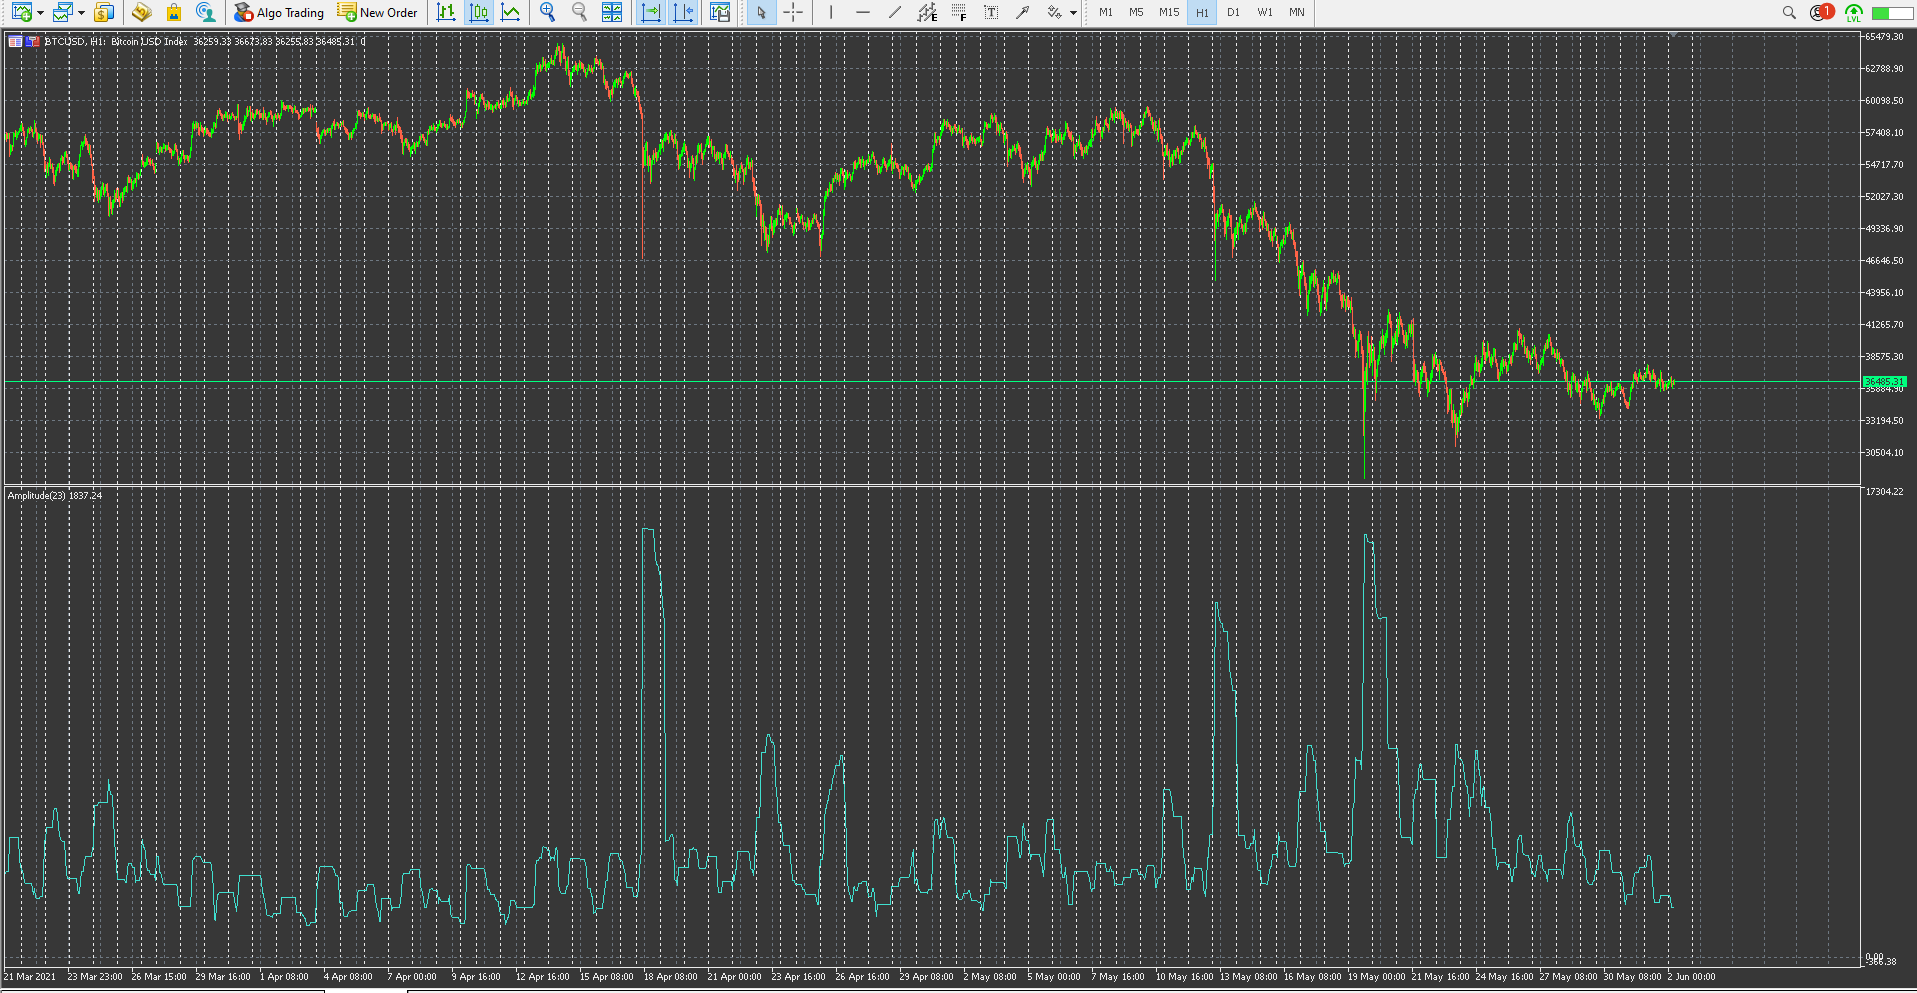Open the new chart dropdown arrow

pyautogui.click(x=40, y=13)
